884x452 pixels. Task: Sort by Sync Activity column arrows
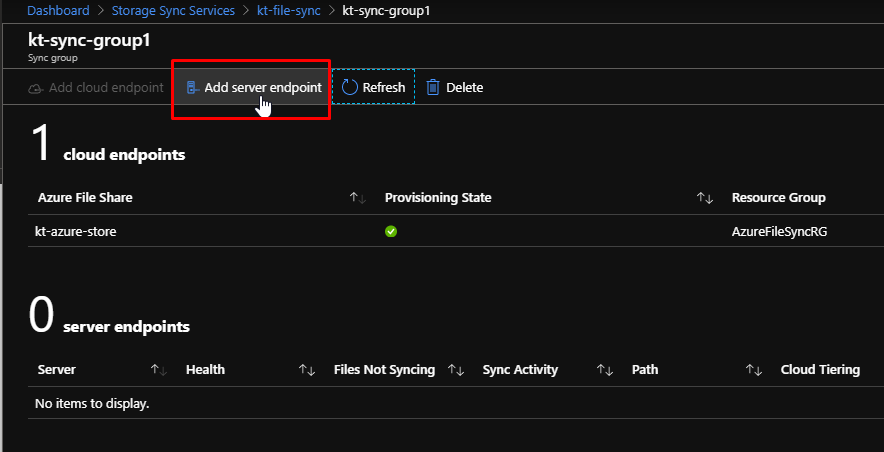(x=604, y=370)
